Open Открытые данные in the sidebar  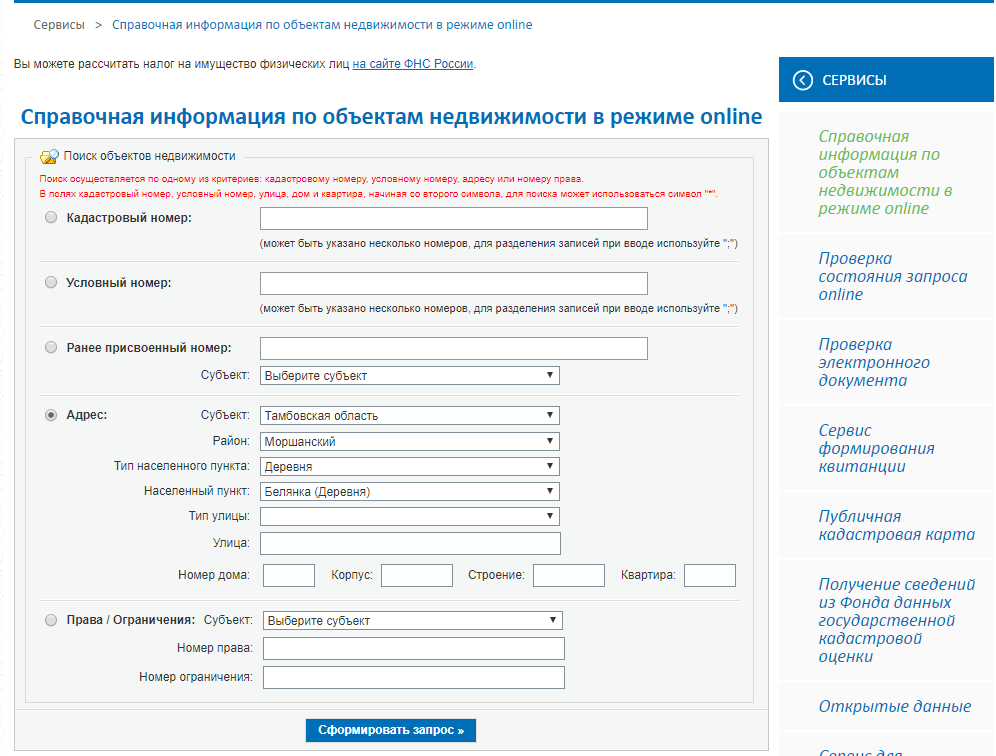coord(894,706)
